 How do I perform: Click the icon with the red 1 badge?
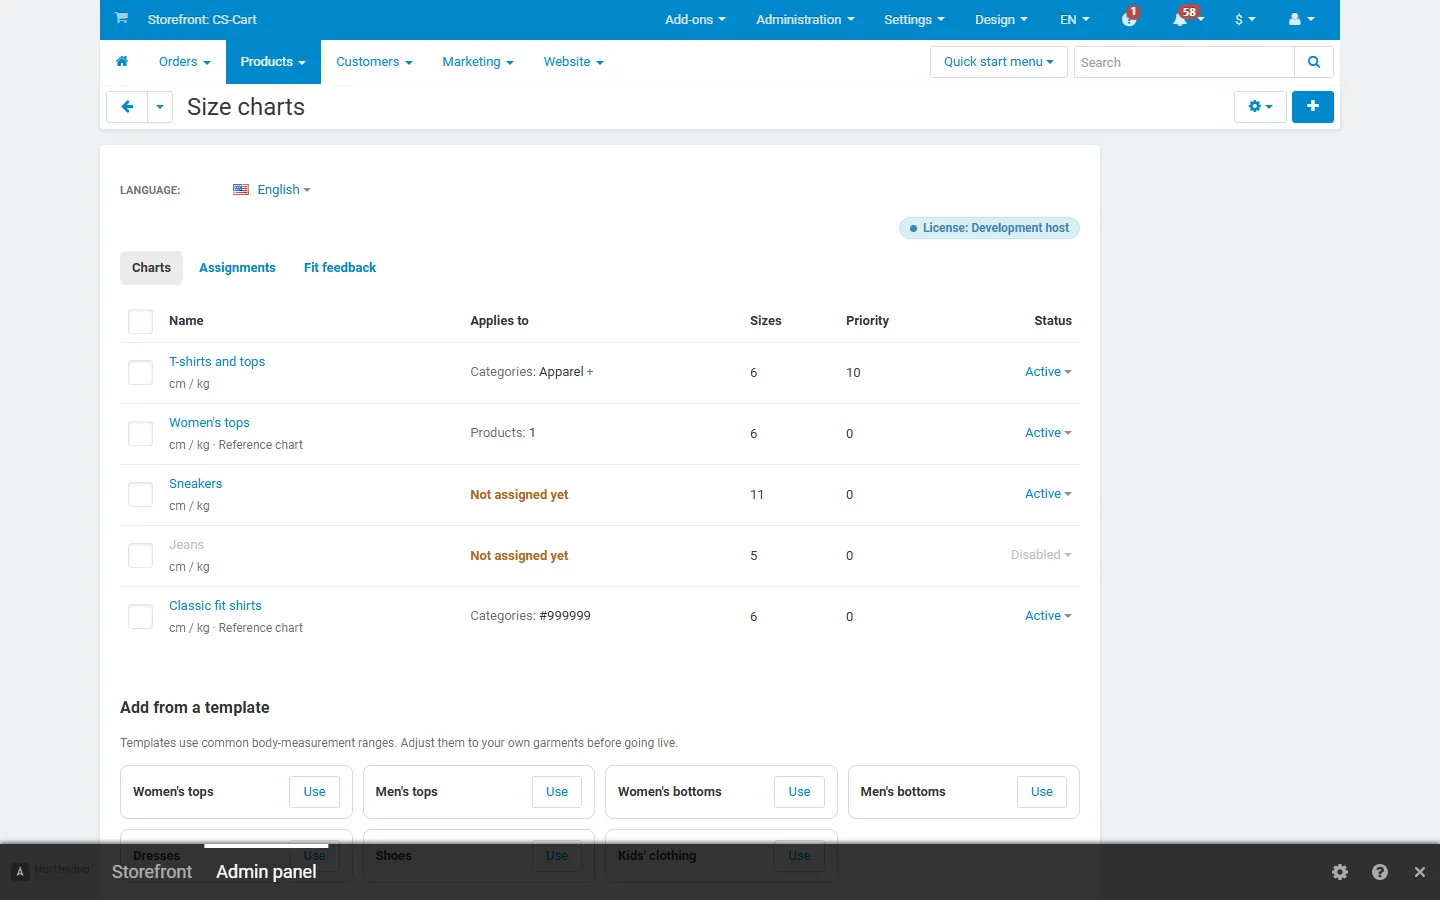point(1130,18)
